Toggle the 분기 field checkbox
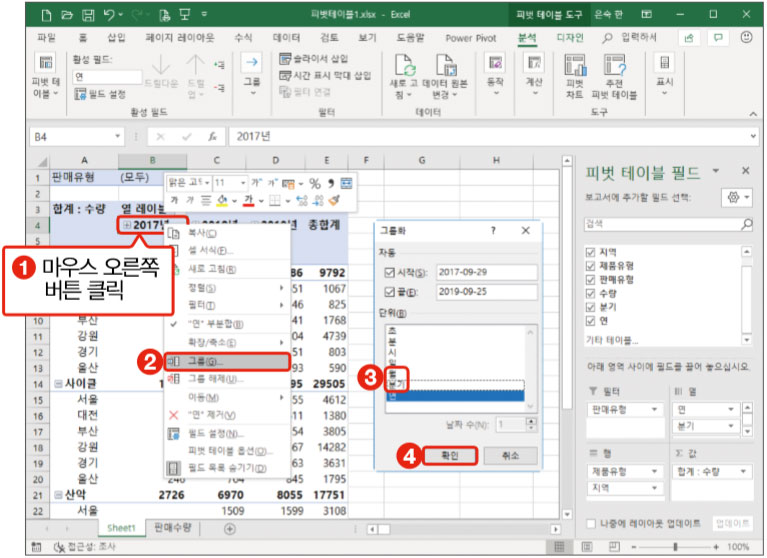Screen dimensions: 767x558 tap(590, 307)
